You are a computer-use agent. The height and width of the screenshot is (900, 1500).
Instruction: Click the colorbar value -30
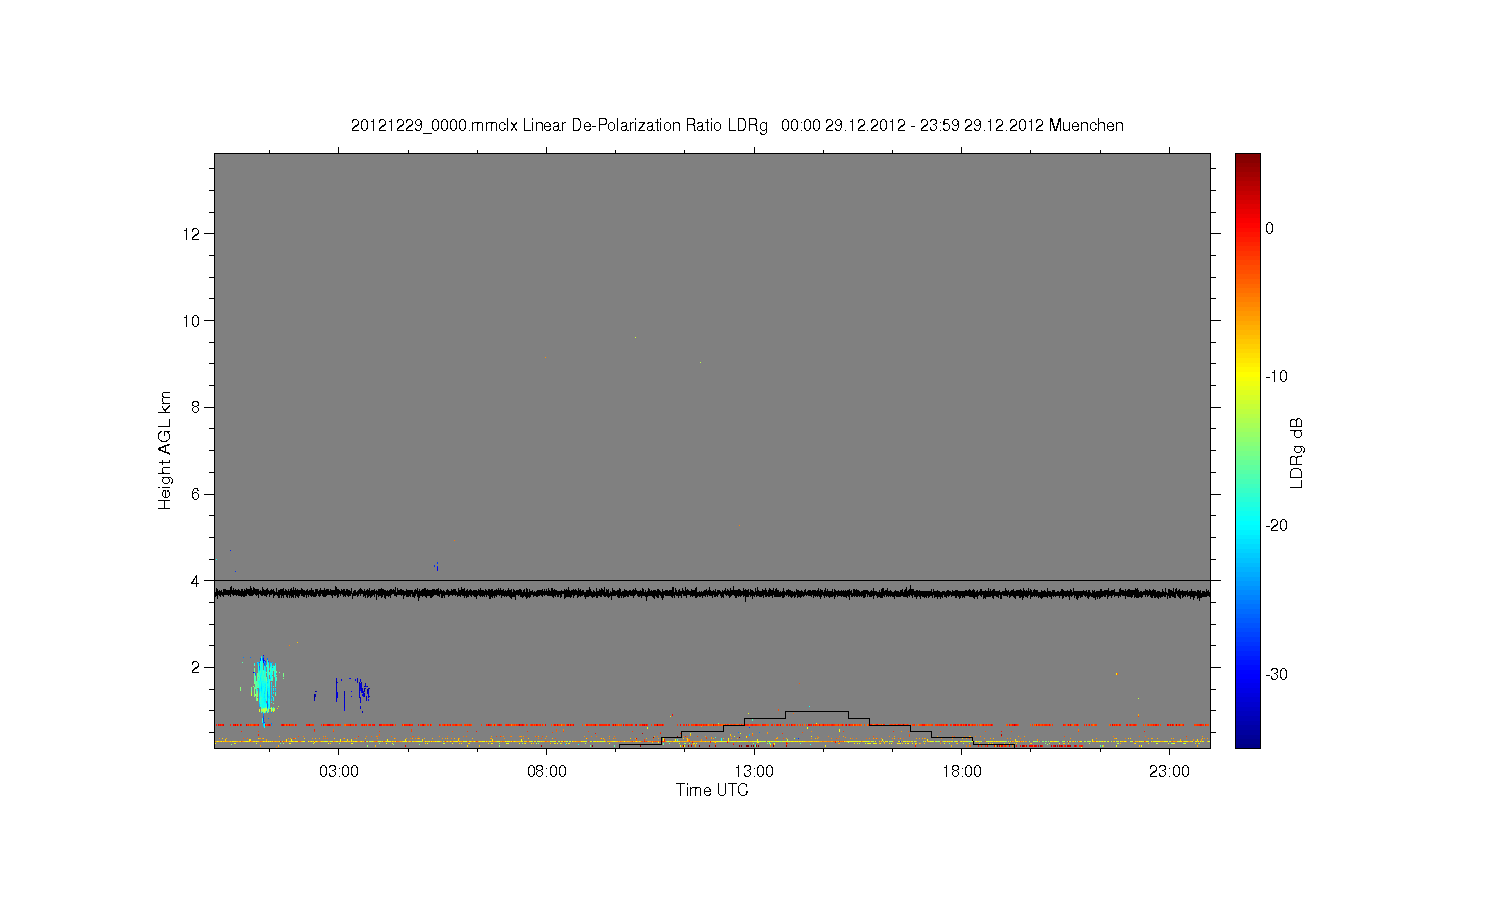pyautogui.click(x=1276, y=675)
